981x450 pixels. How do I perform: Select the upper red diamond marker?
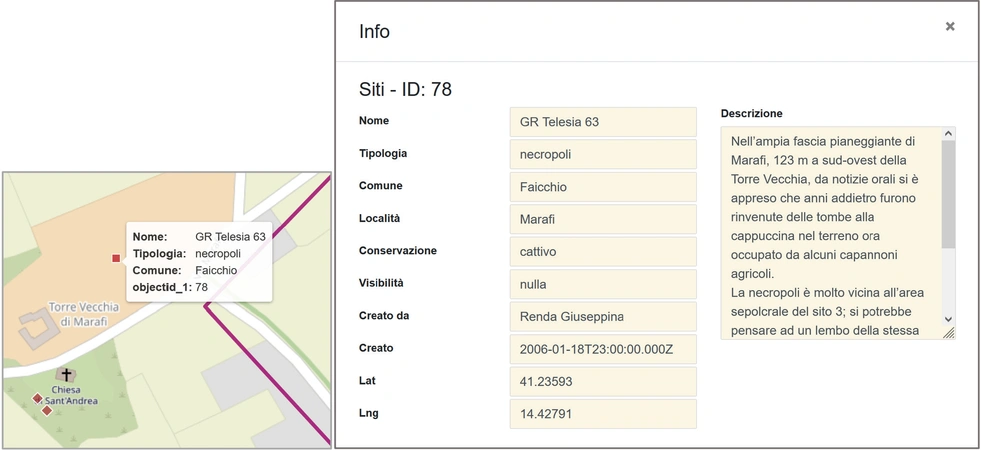(x=38, y=399)
